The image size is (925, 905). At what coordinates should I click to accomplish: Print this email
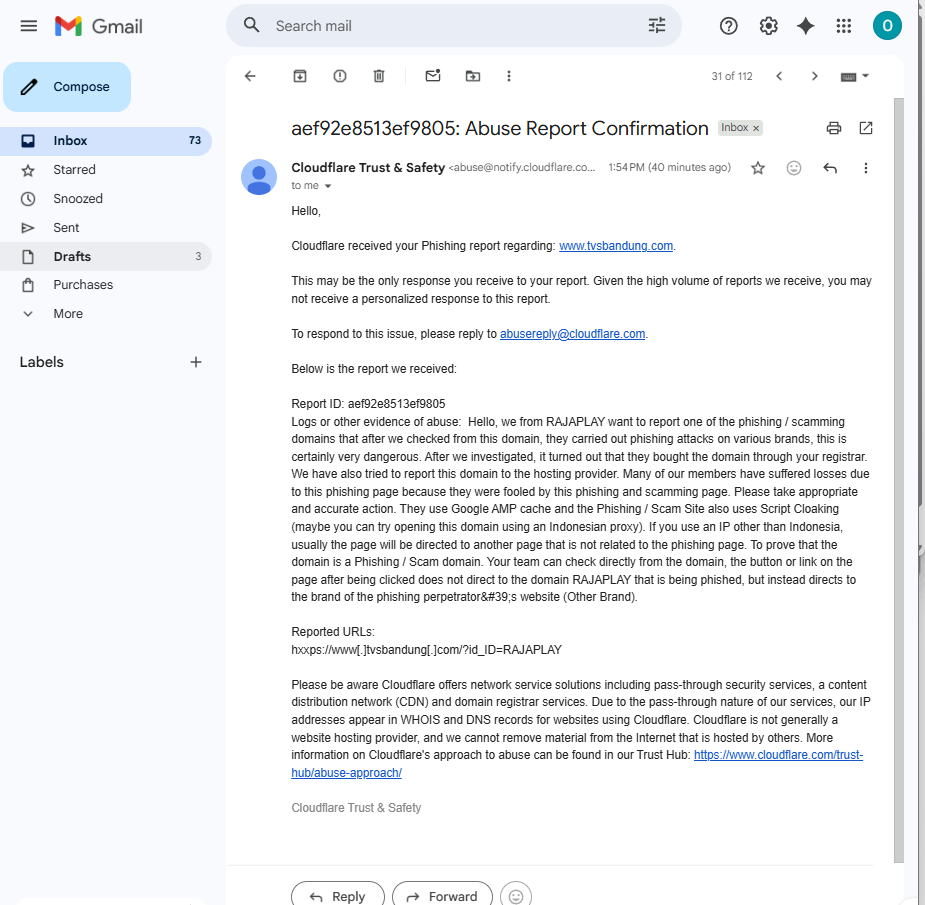pyautogui.click(x=834, y=128)
